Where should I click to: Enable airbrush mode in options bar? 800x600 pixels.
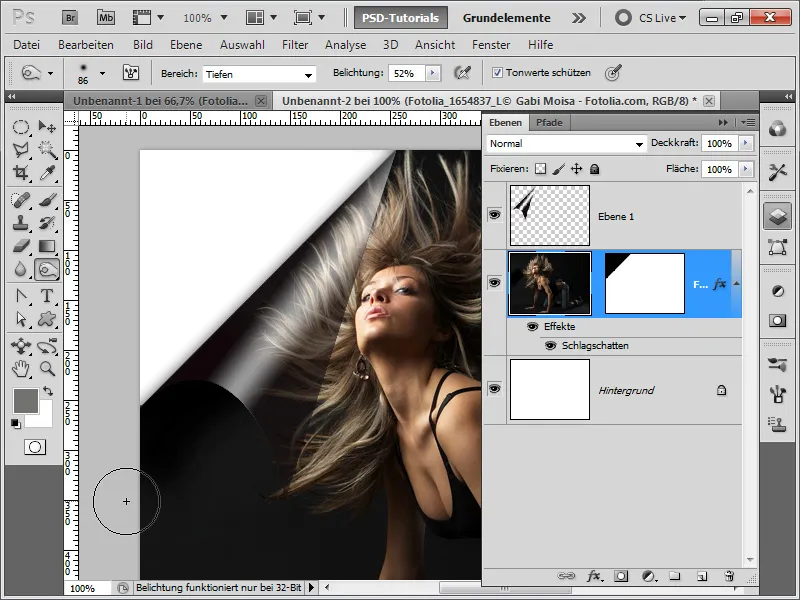tap(462, 73)
